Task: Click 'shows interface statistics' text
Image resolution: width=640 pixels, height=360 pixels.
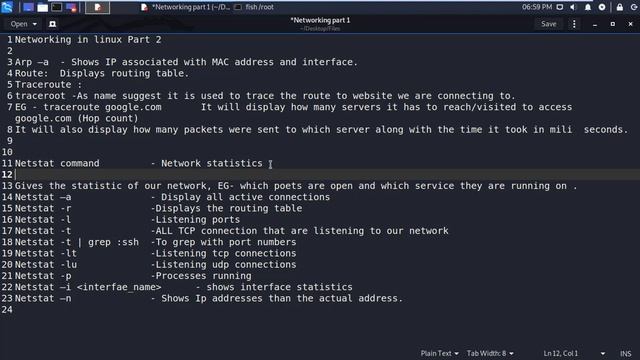Action: (x=279, y=287)
